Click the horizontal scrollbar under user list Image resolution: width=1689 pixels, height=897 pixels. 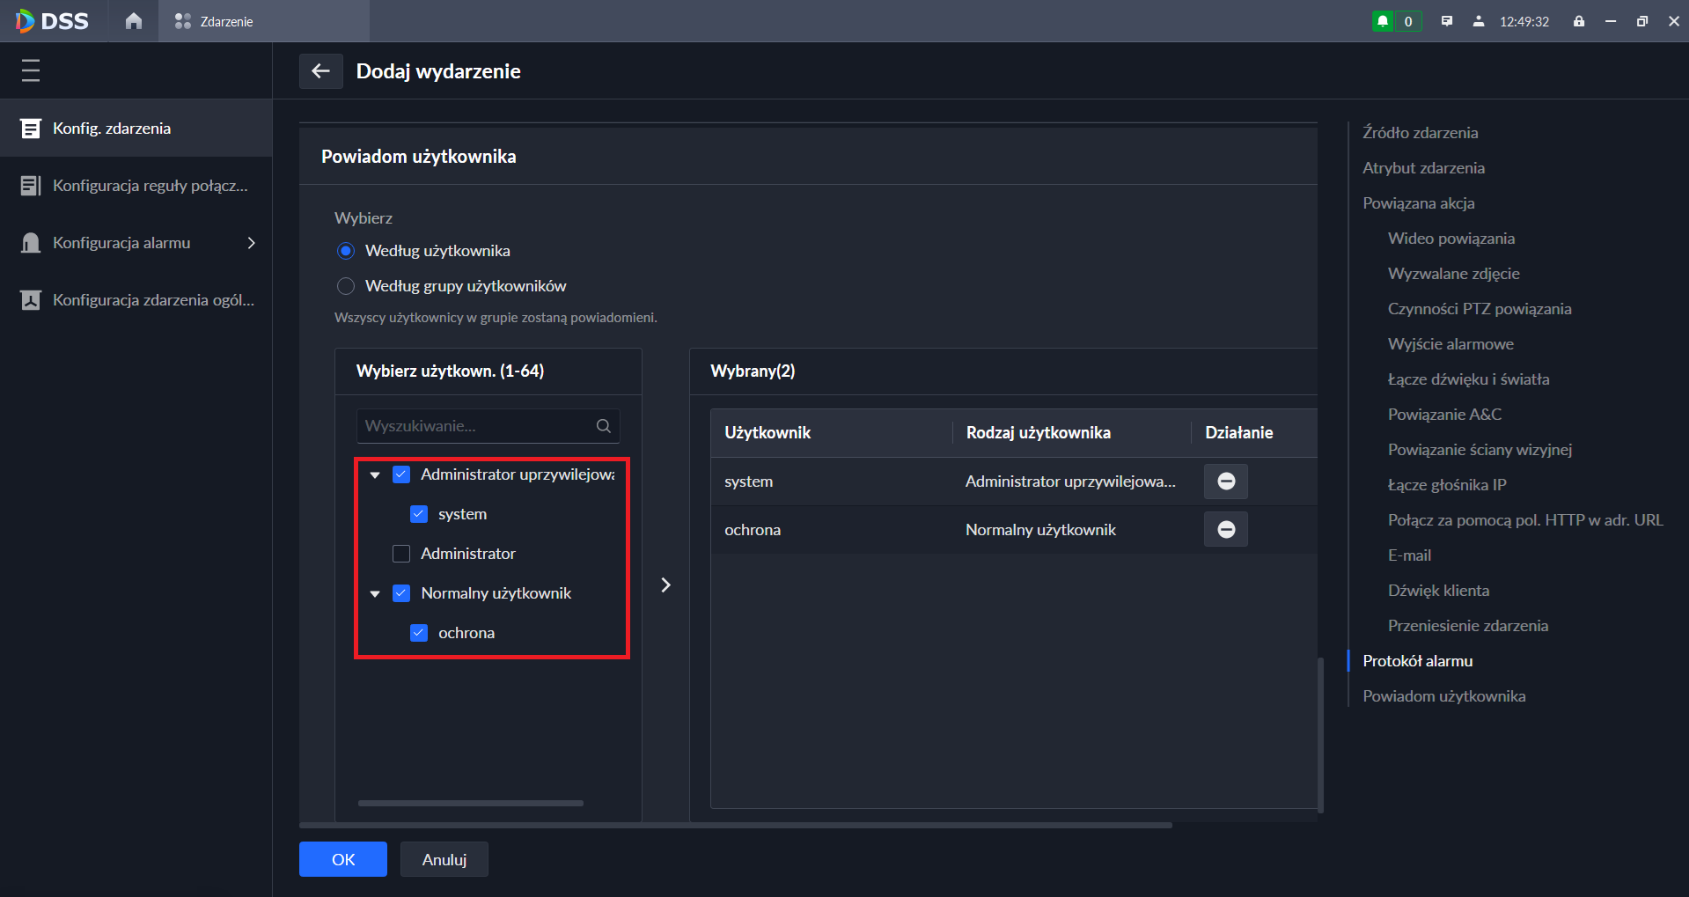[x=470, y=803]
